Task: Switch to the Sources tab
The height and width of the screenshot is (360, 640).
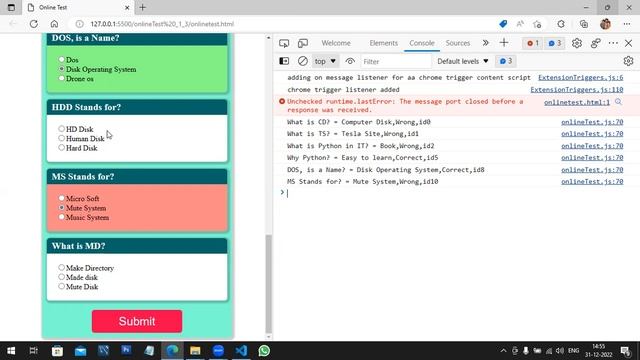Action: click(x=458, y=43)
